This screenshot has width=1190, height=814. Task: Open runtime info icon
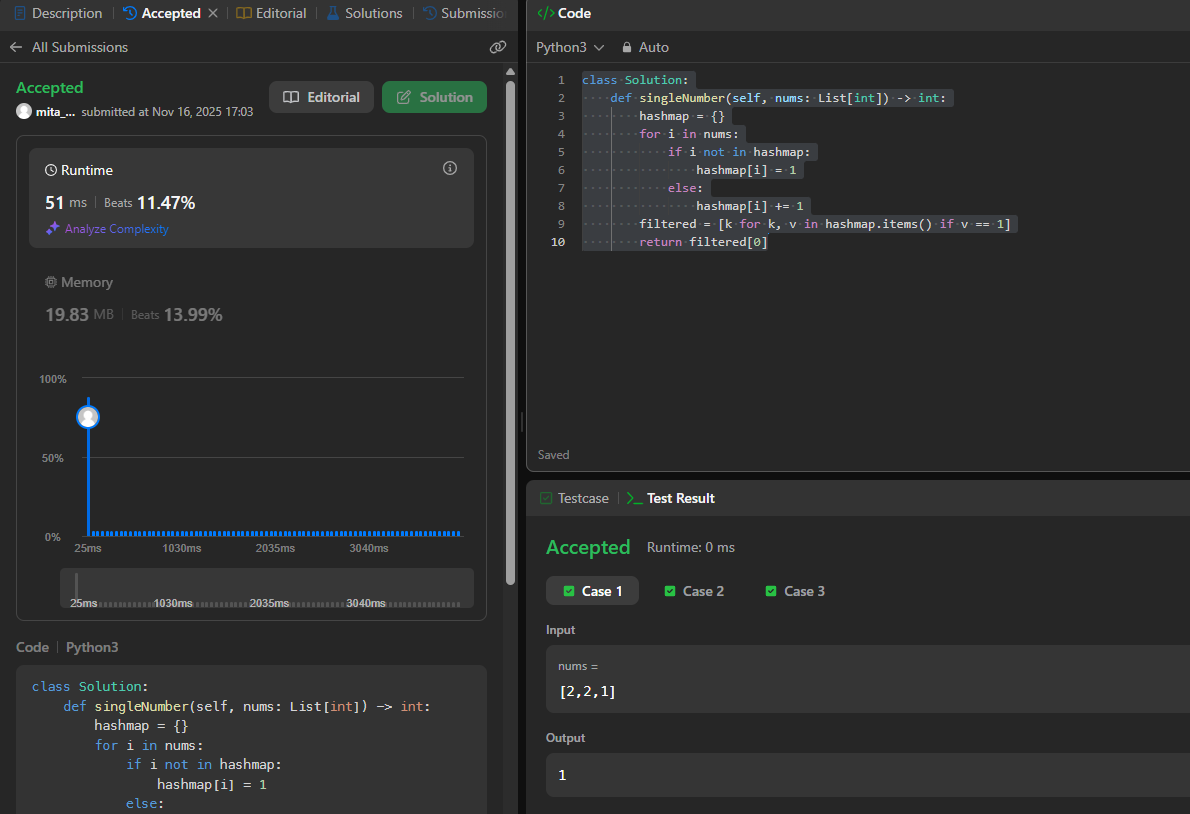tap(450, 168)
